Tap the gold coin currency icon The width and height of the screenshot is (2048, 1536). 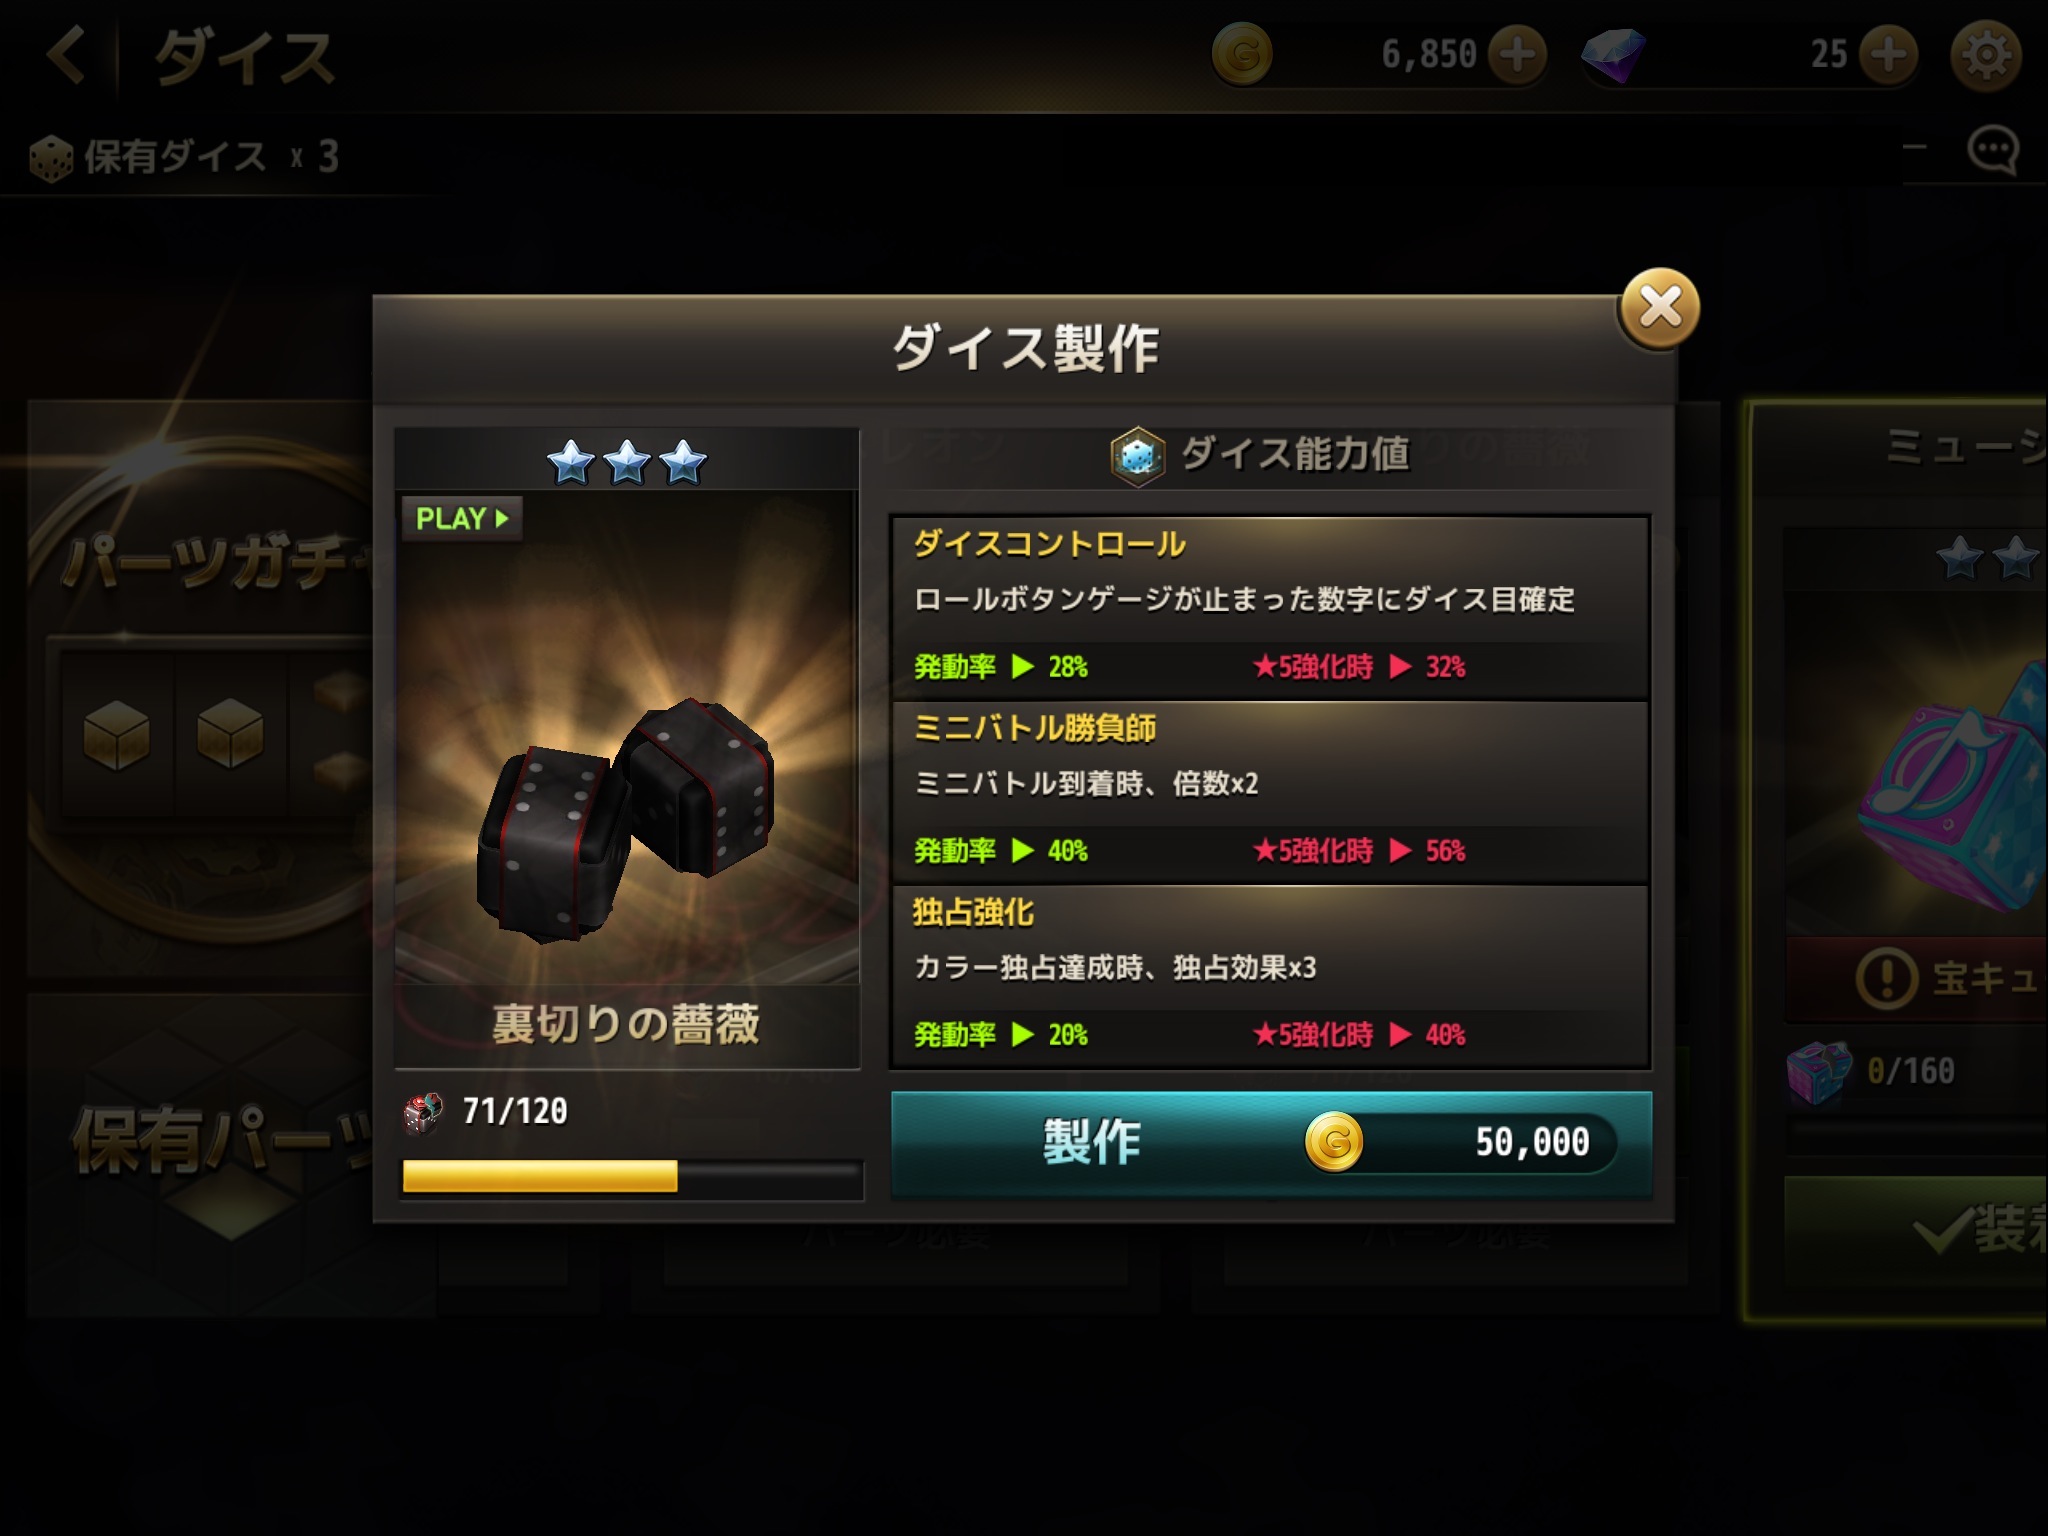point(1242,54)
